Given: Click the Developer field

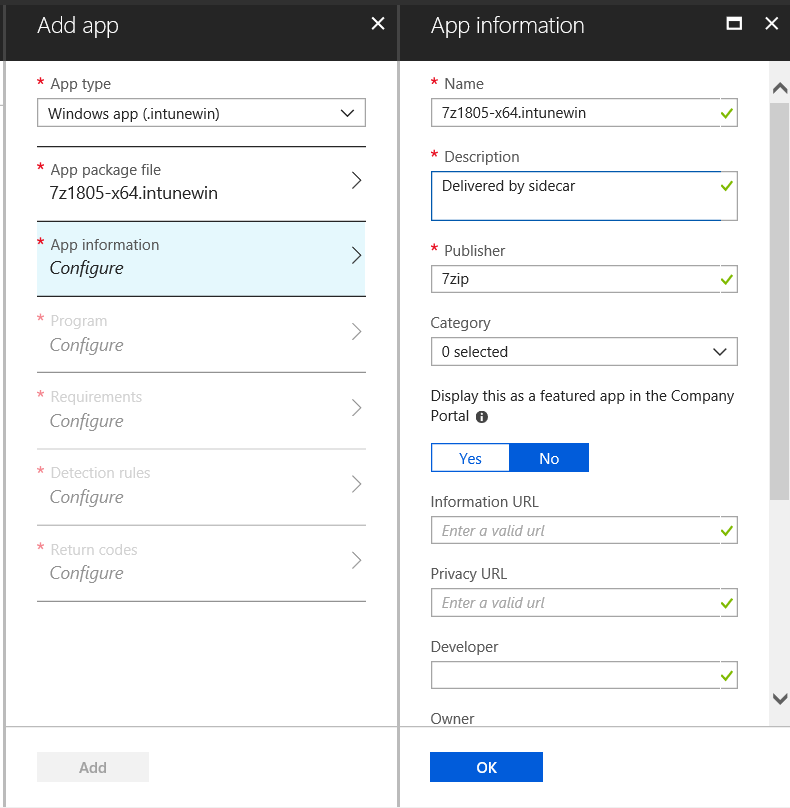Looking at the screenshot, I should [x=584, y=675].
